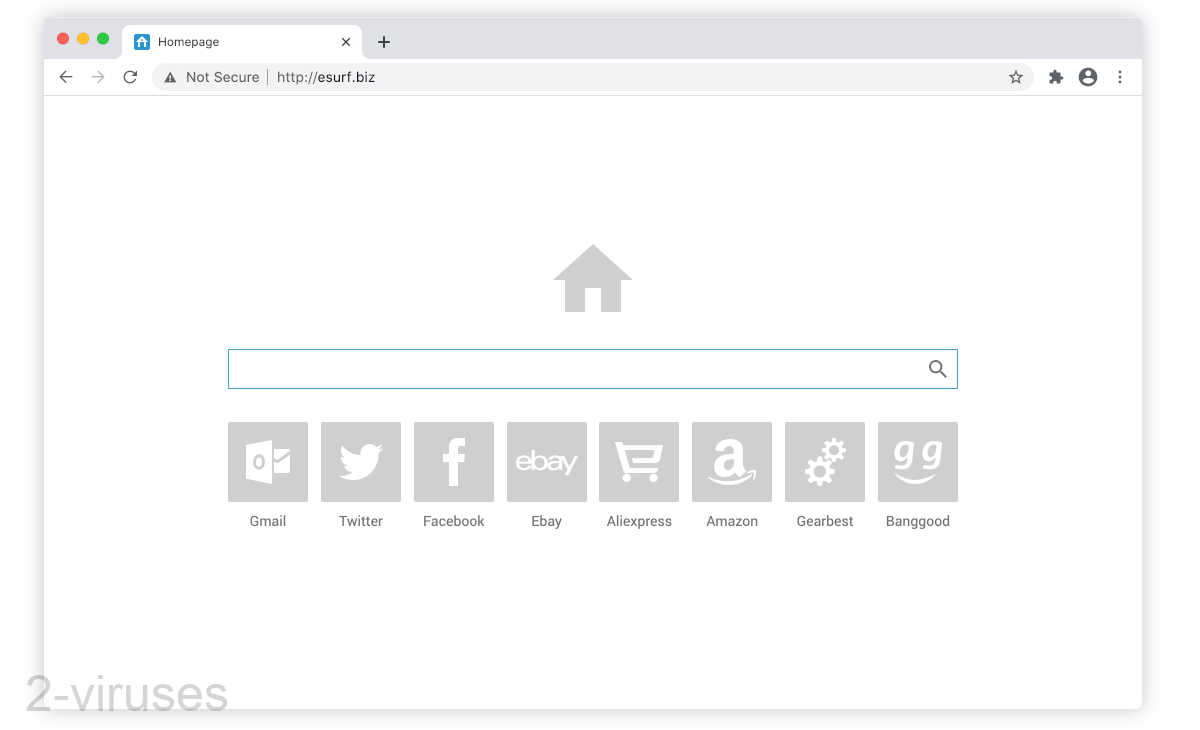
Task: Select the Facebook shortcut icon
Action: point(453,462)
